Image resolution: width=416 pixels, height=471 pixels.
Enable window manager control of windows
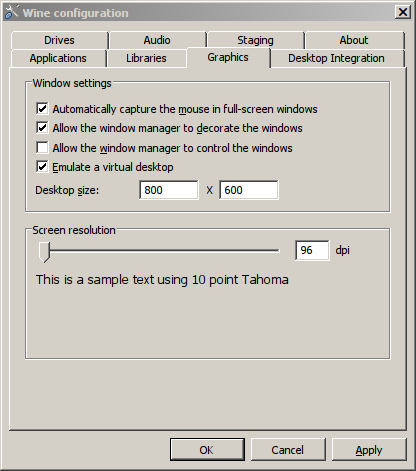[x=42, y=148]
